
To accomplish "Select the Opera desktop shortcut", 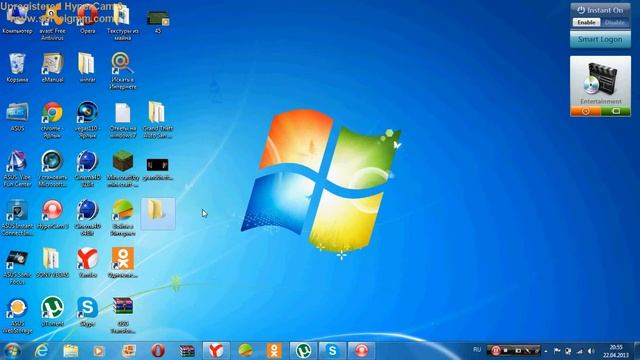I will (x=87, y=20).
